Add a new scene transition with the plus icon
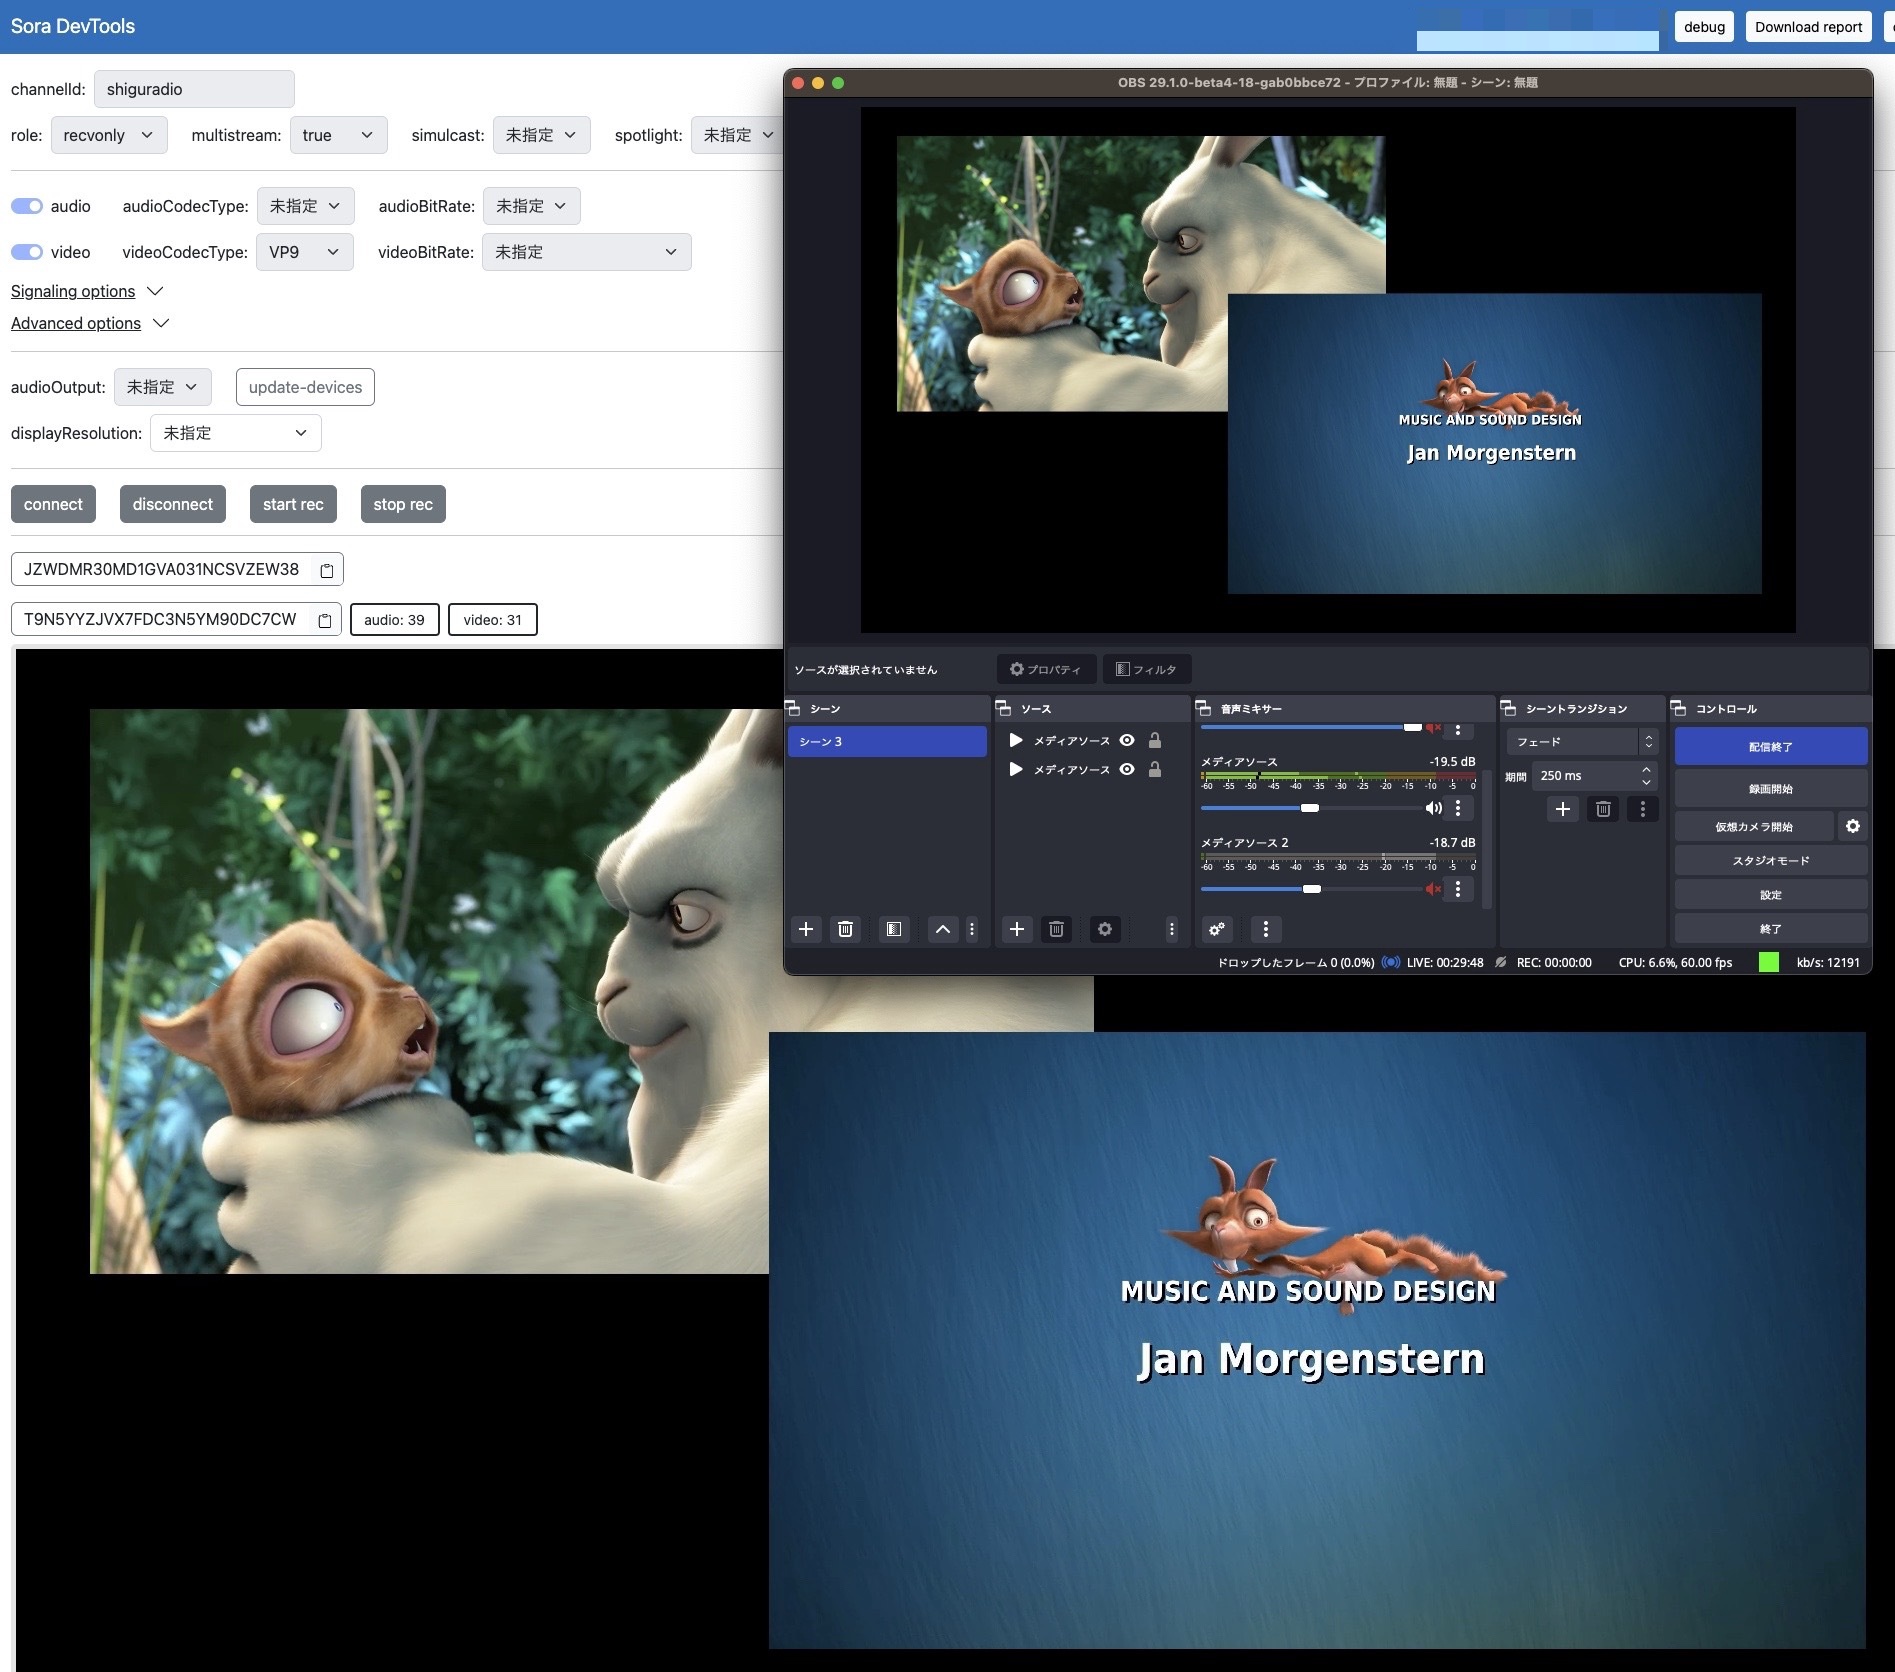 coord(1563,809)
